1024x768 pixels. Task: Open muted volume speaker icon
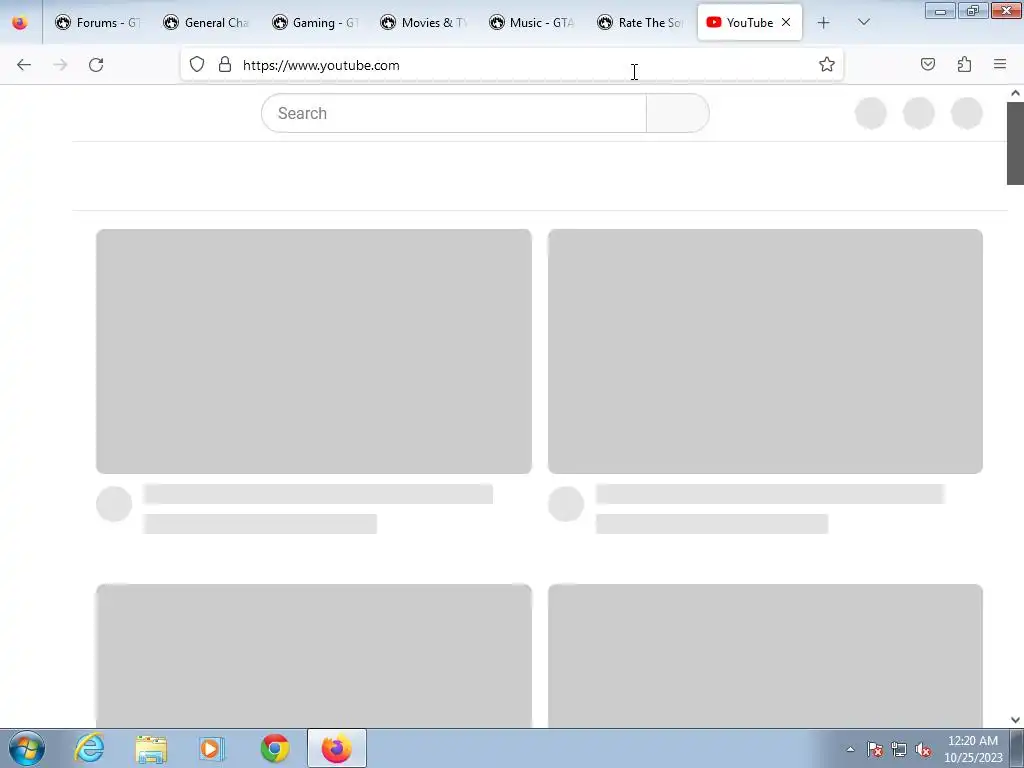pos(923,749)
